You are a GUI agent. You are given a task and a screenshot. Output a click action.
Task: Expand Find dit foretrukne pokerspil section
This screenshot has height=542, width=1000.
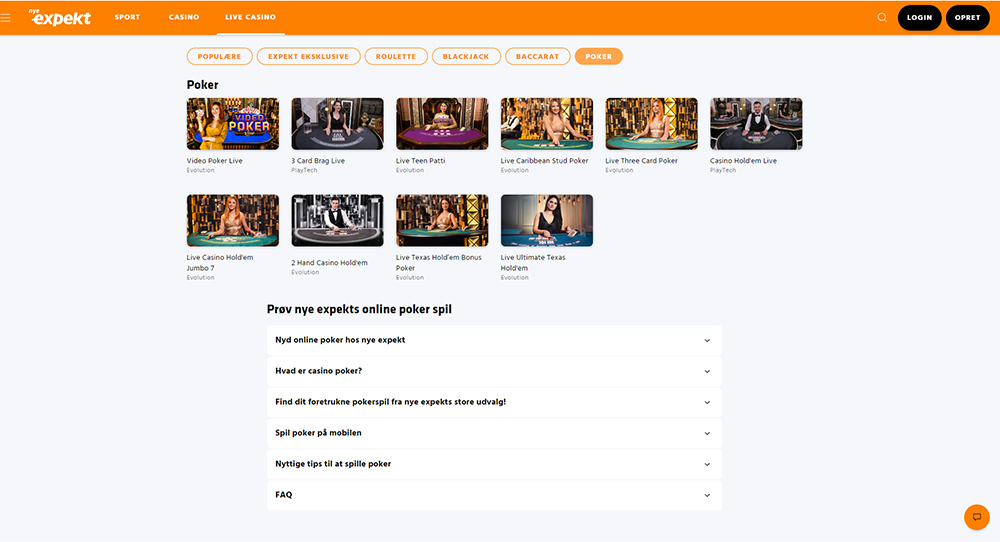[x=494, y=402]
